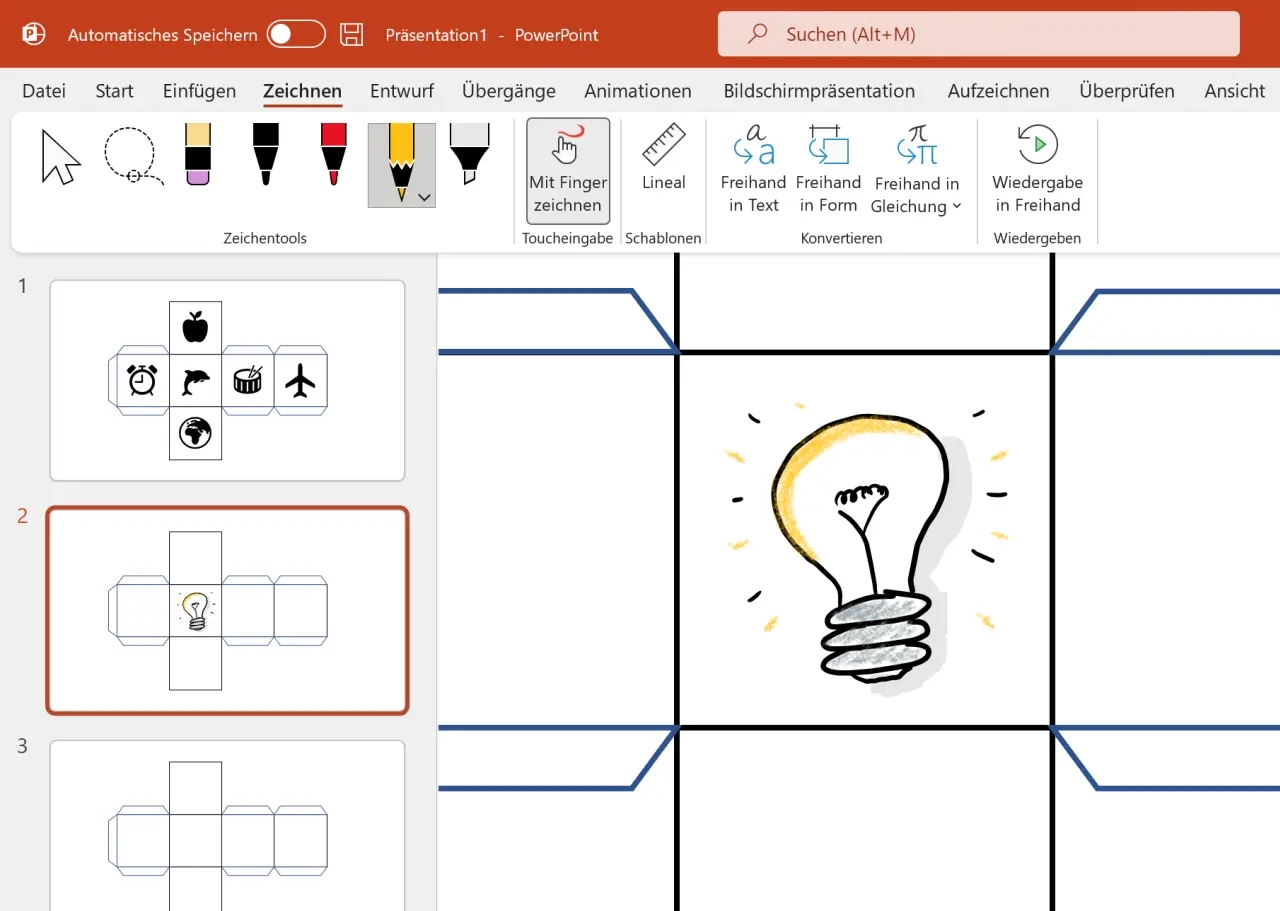Screen dimensions: 1280x911
Task: Apply Freihand in Form conversion
Action: [828, 168]
